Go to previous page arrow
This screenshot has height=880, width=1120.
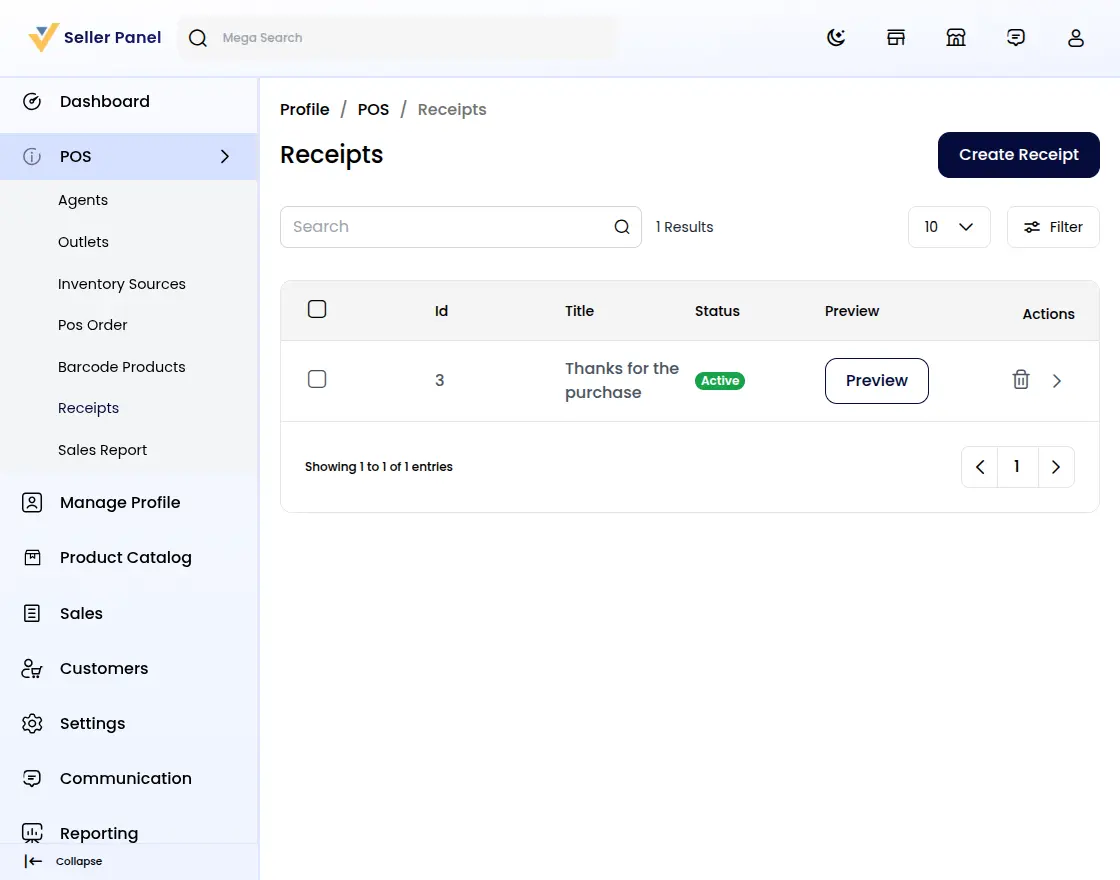click(980, 467)
